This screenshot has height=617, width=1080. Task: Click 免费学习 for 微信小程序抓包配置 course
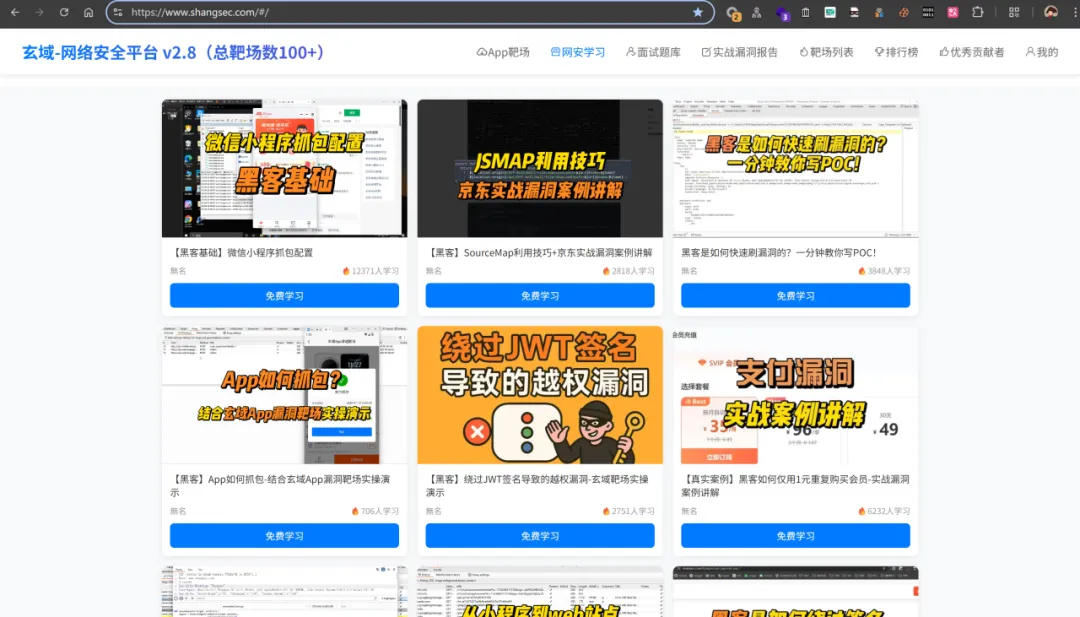(284, 295)
